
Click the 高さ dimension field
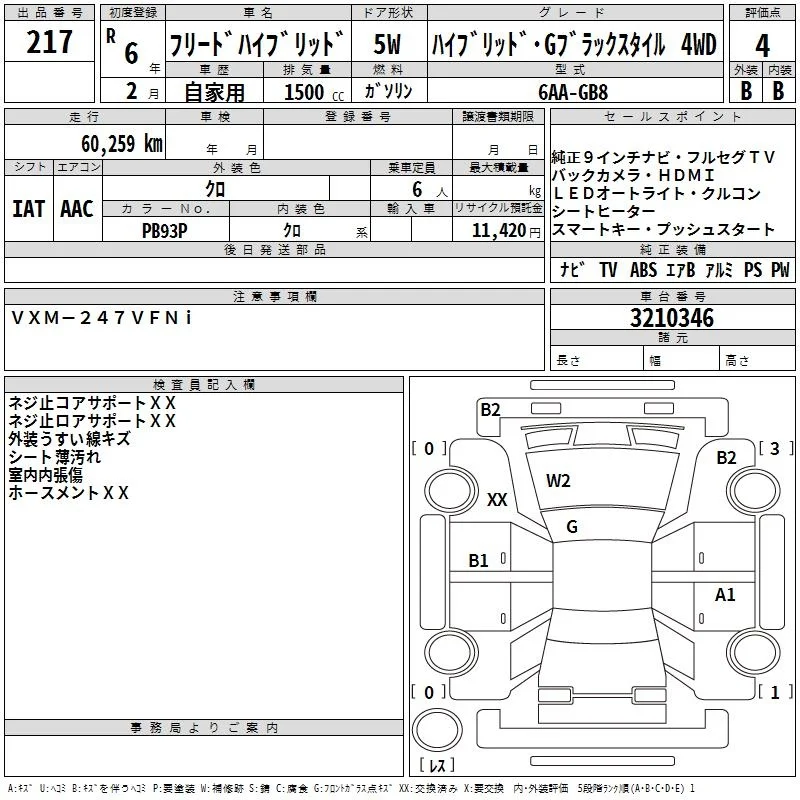[x=757, y=360]
